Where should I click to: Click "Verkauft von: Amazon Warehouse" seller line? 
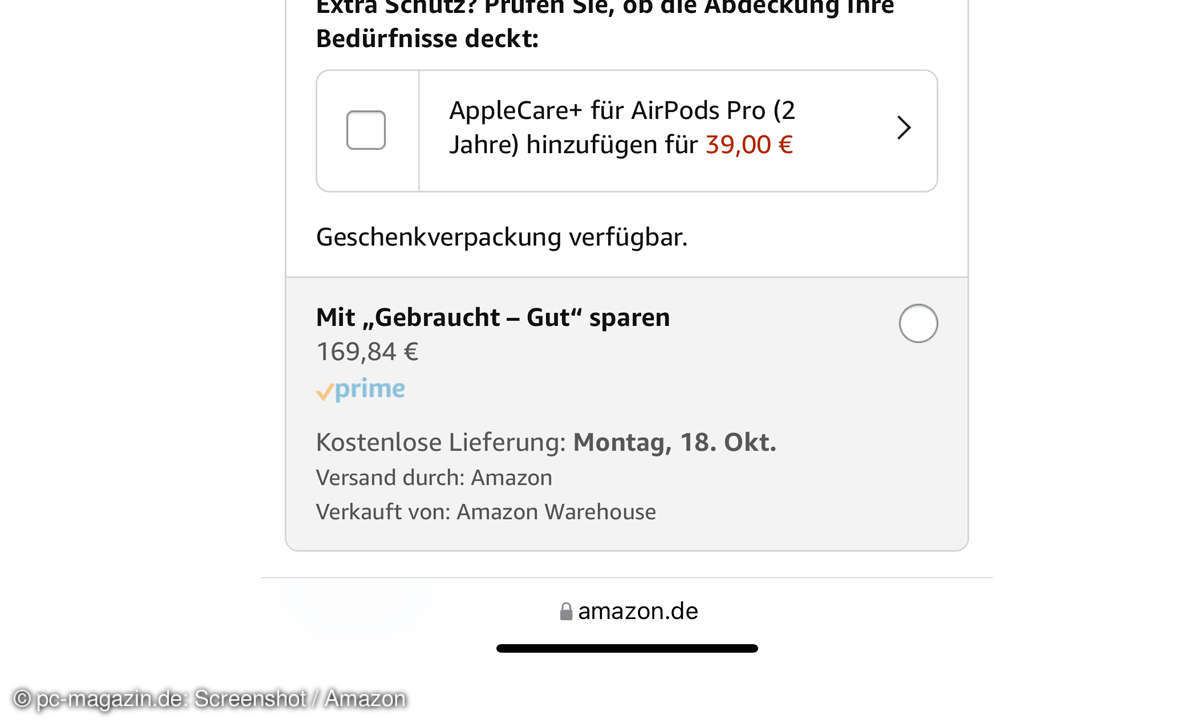486,512
